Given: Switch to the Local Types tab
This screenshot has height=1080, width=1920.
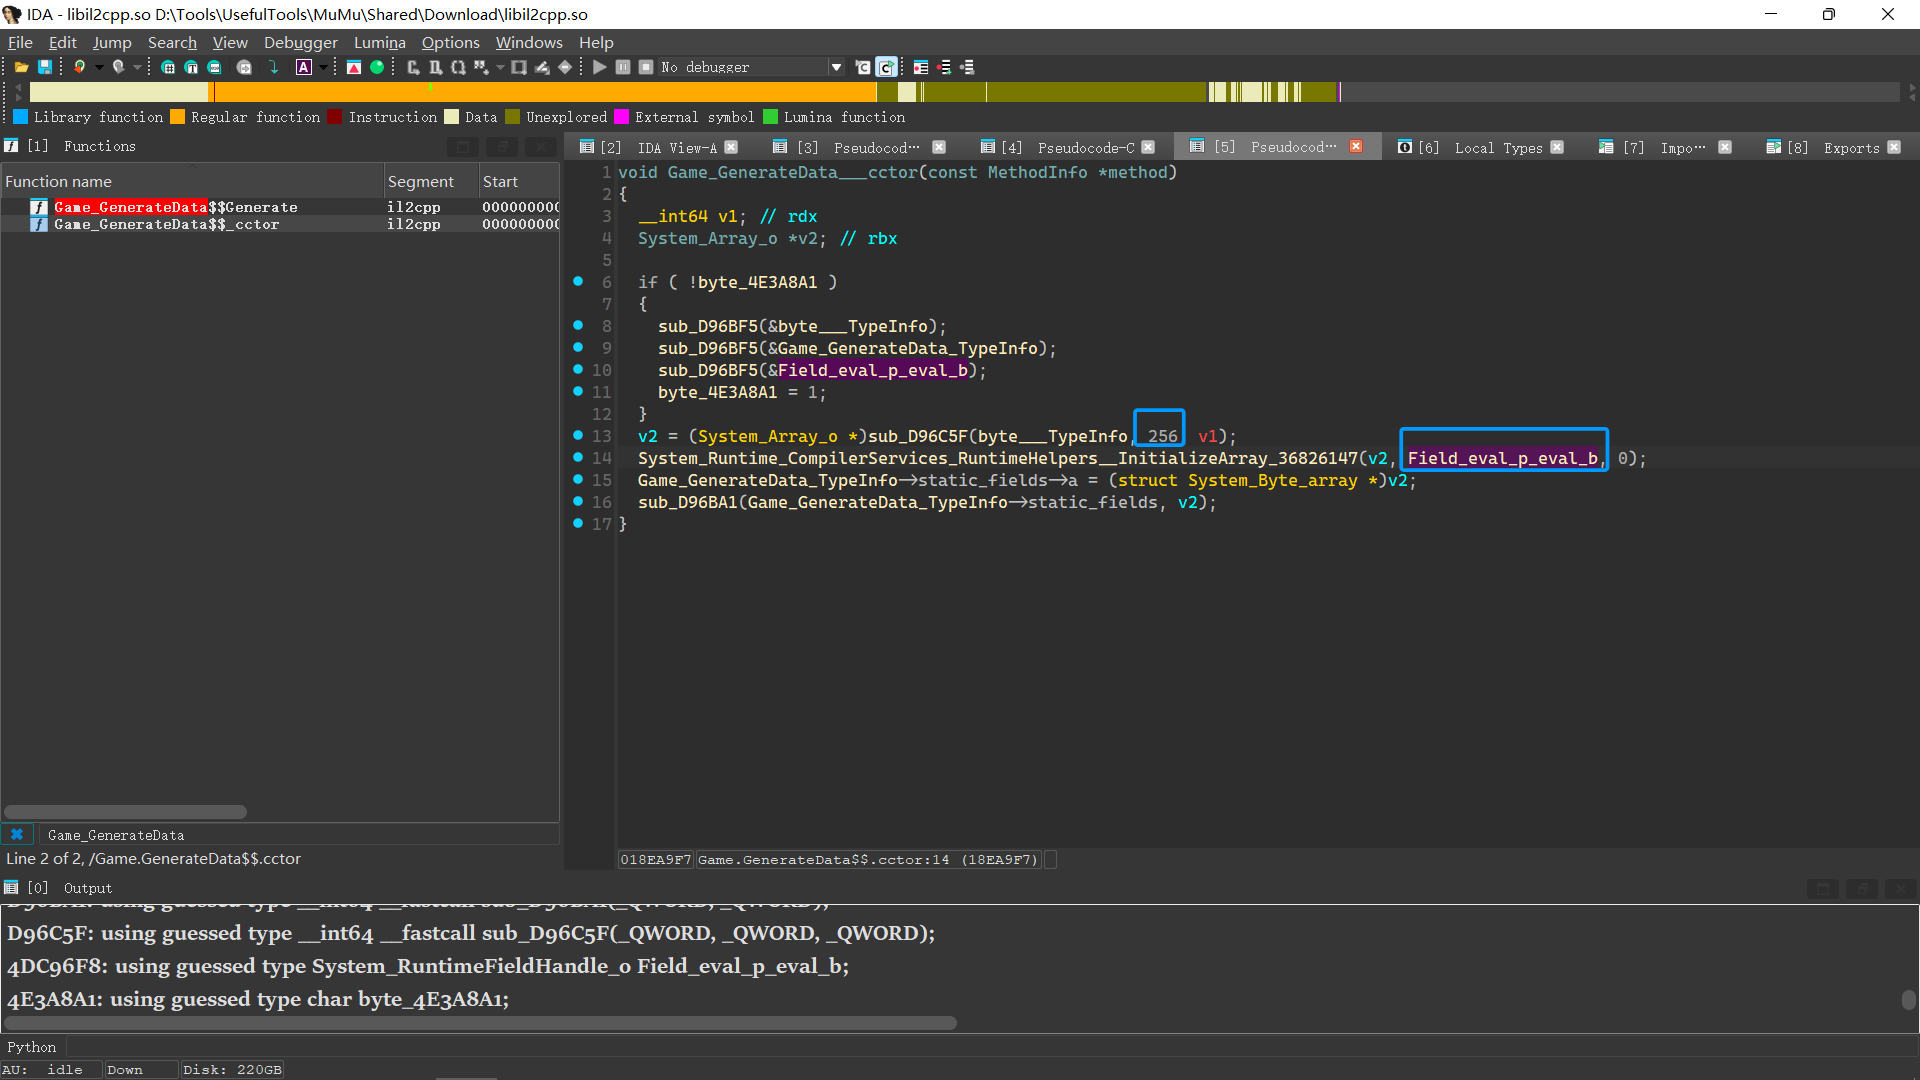Looking at the screenshot, I should [x=1497, y=147].
